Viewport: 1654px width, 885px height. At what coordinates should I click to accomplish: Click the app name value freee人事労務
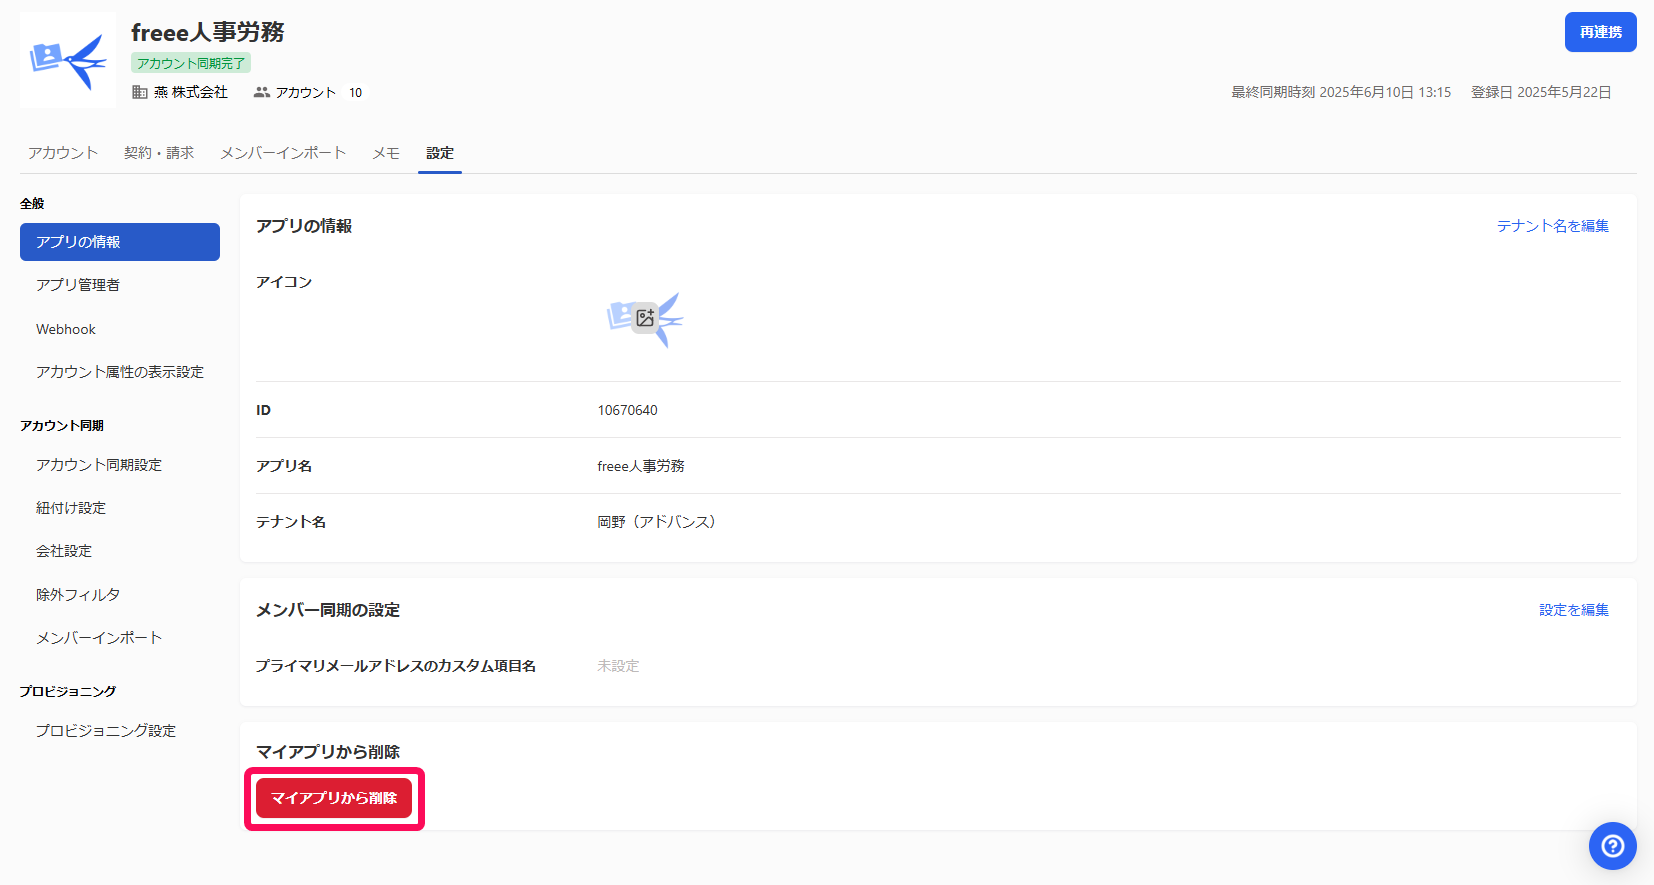click(641, 466)
